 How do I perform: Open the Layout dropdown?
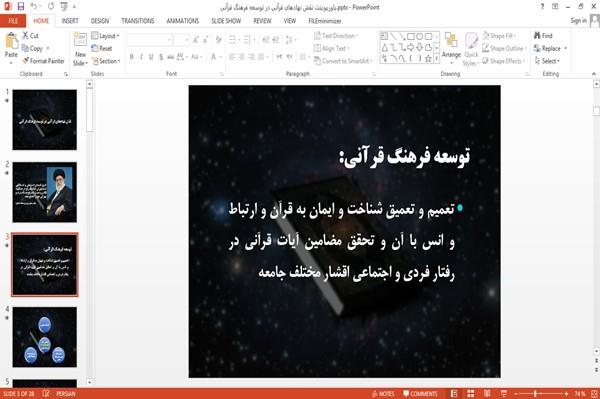click(x=105, y=36)
